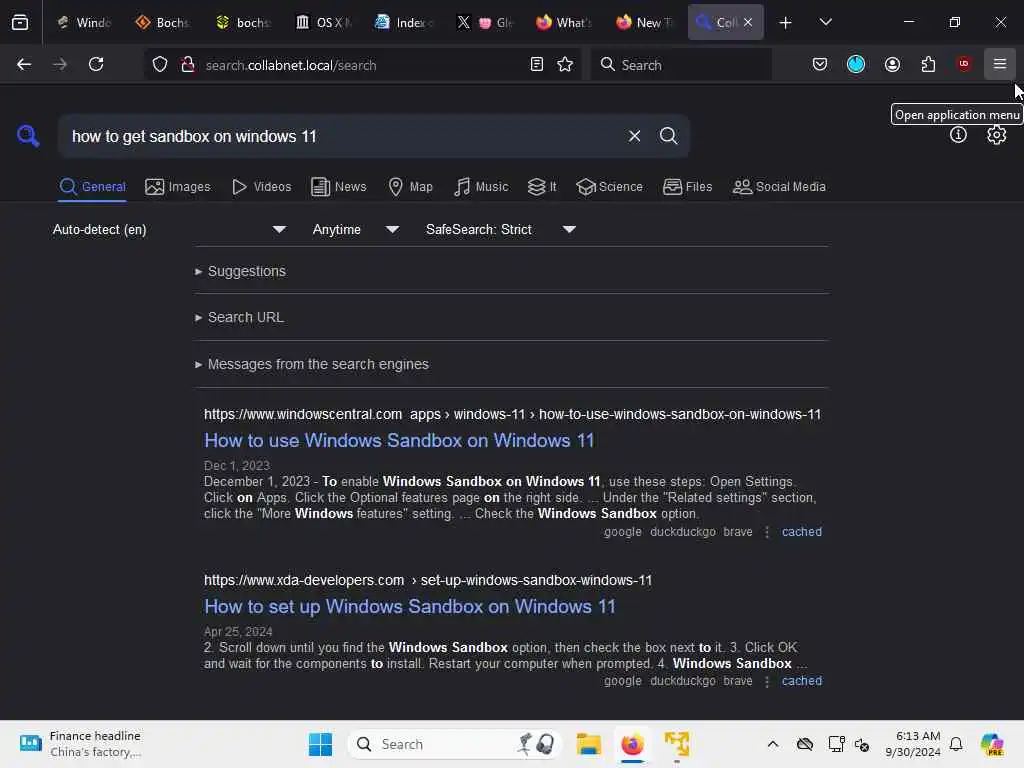Switch to the Windo browser tab

pos(84,22)
